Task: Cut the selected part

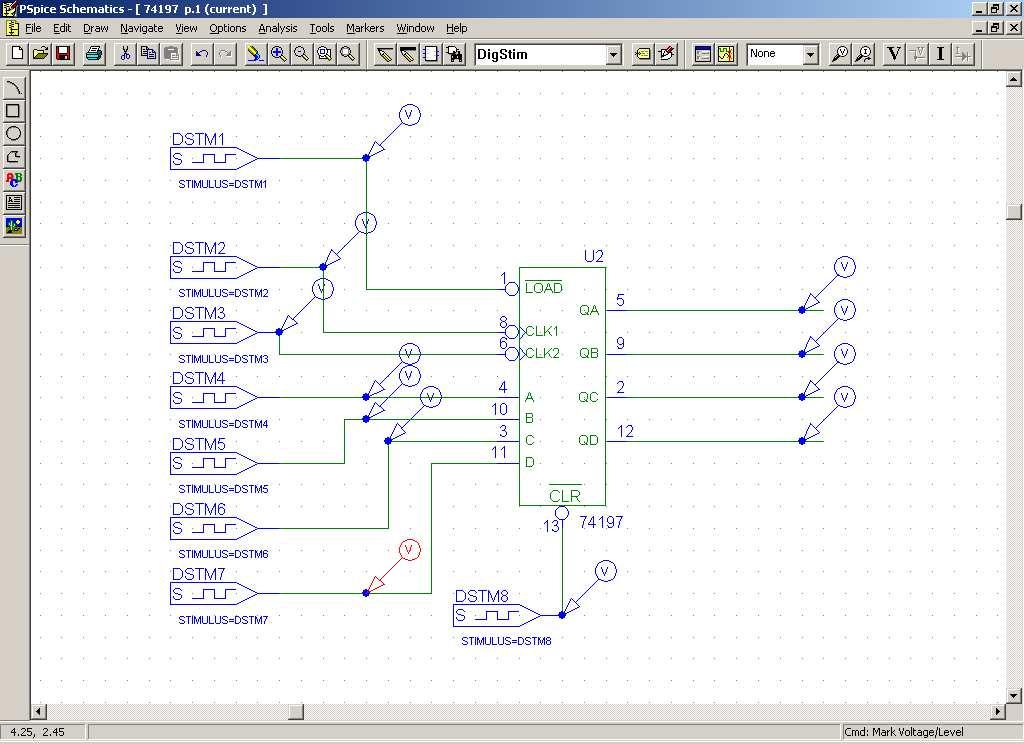Action: 125,54
